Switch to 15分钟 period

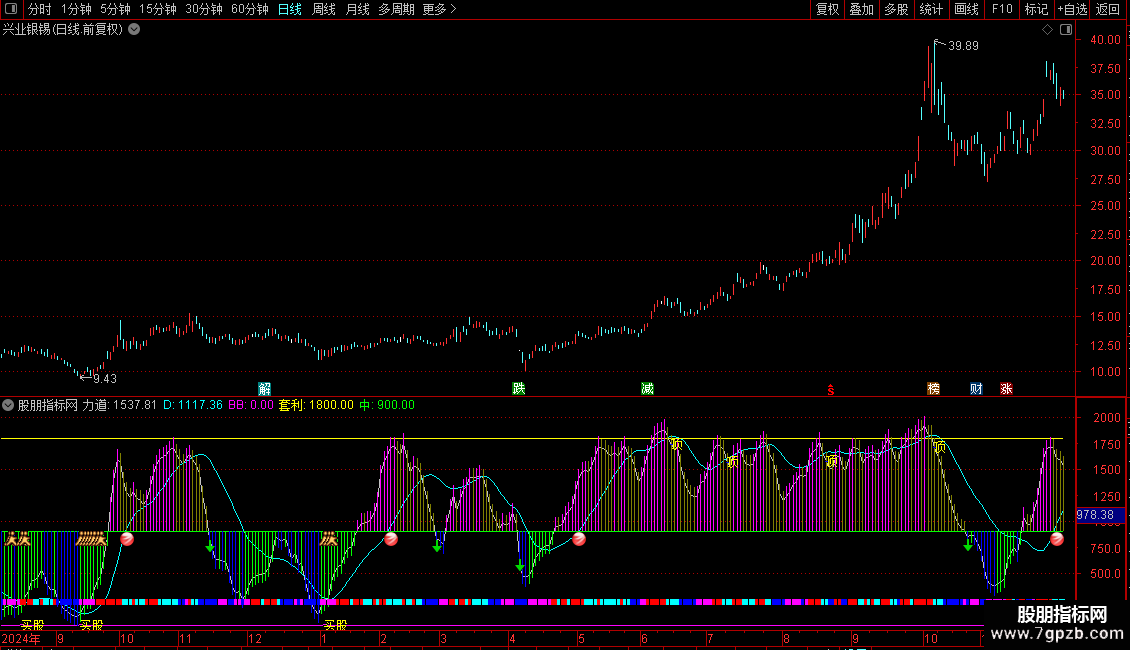pos(158,9)
